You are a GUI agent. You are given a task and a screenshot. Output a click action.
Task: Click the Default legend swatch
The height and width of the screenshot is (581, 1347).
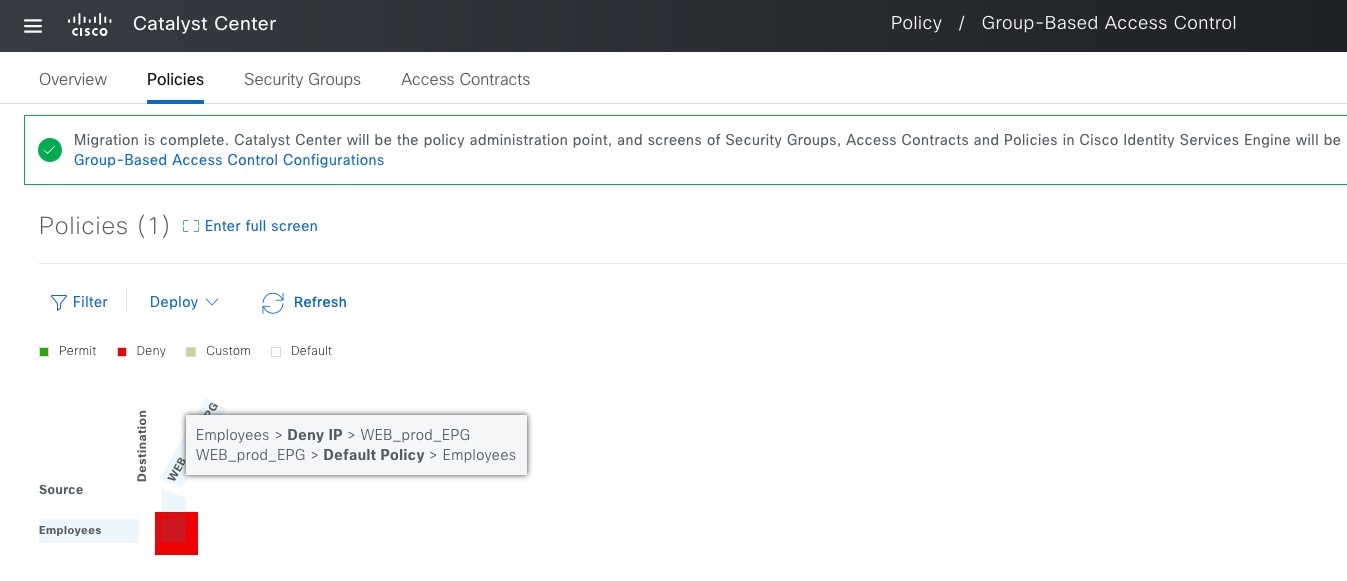(x=276, y=351)
